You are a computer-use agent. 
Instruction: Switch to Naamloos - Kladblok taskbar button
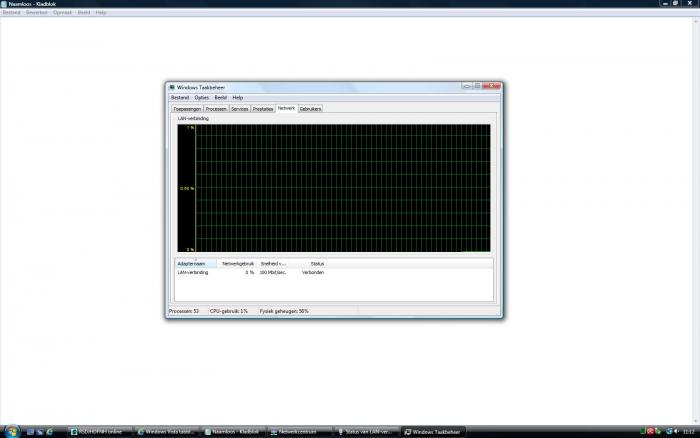[233, 432]
